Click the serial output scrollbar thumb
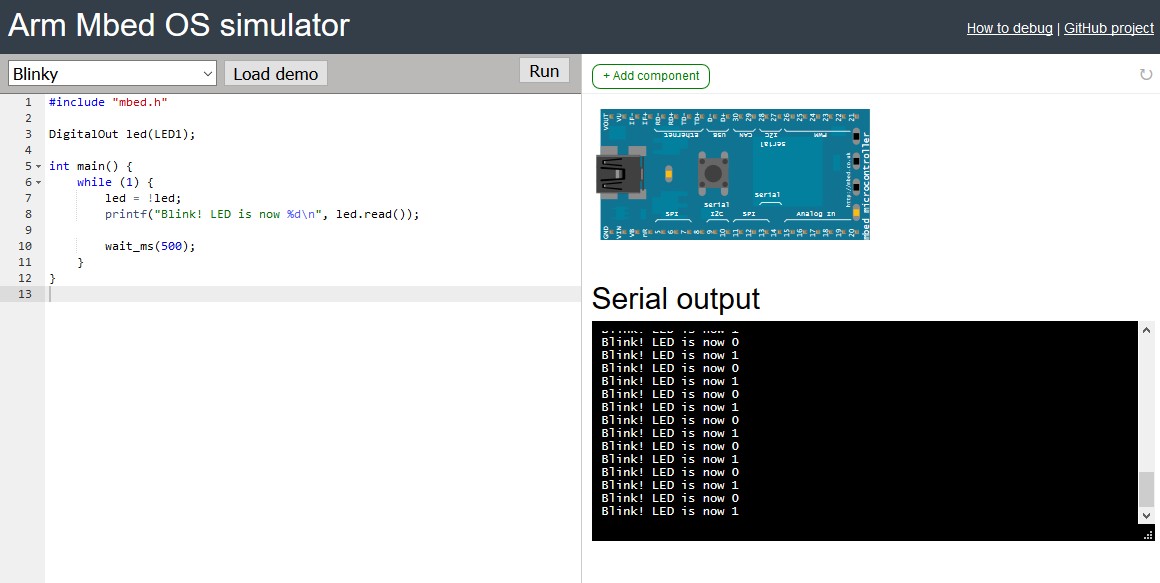The width and height of the screenshot is (1160, 583). point(1146,489)
